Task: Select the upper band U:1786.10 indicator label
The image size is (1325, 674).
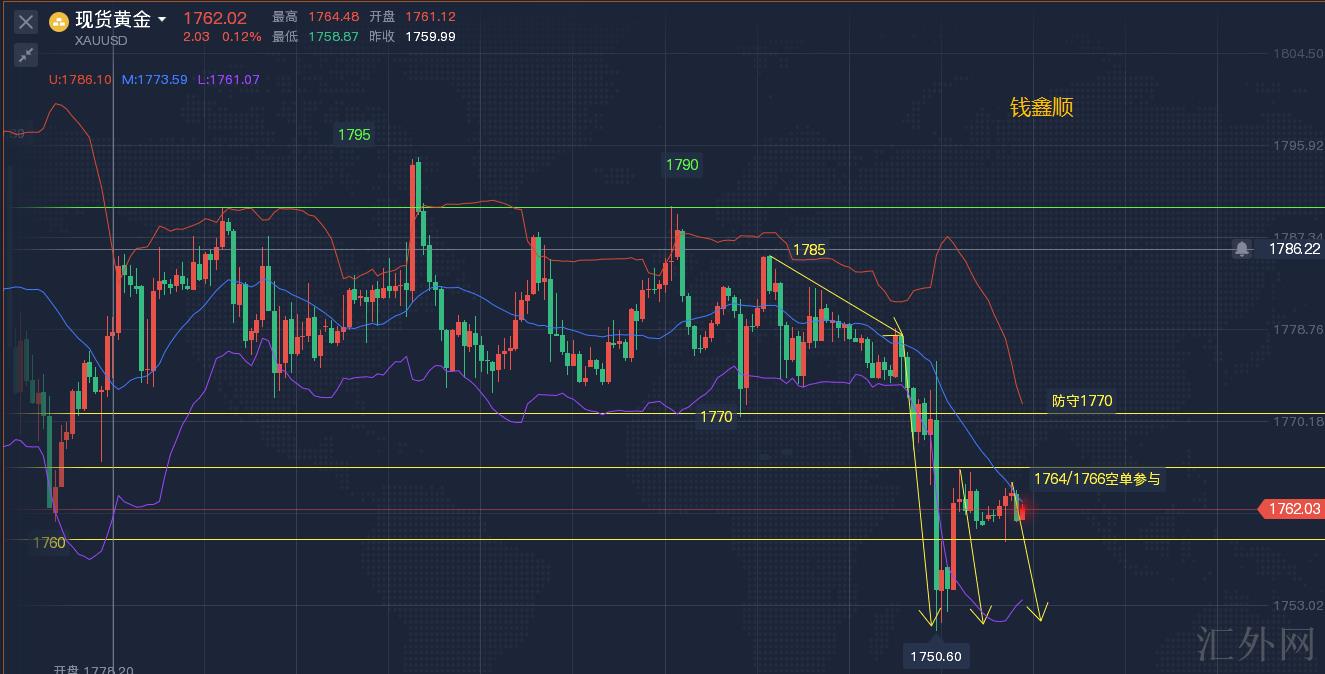Action: [80, 79]
